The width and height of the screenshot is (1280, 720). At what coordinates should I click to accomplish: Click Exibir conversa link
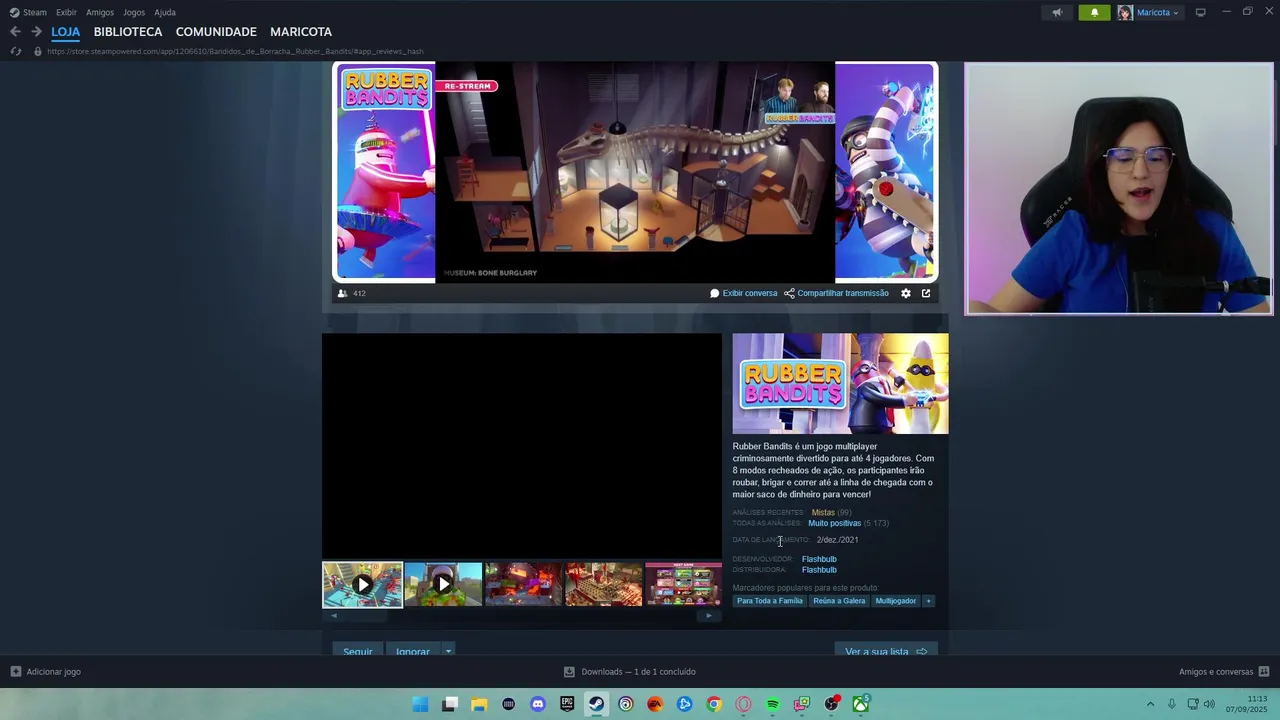point(744,293)
